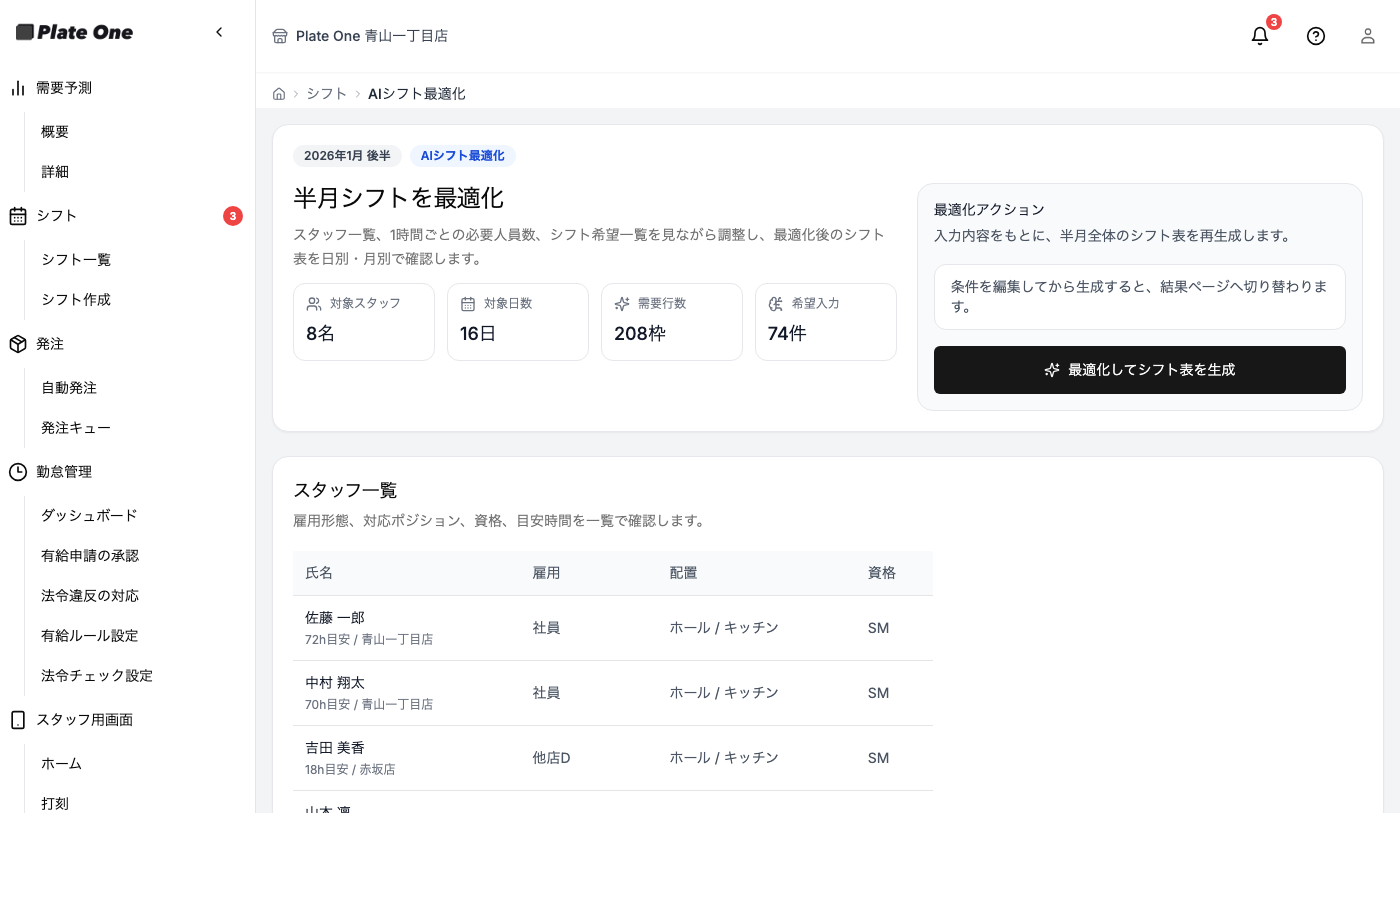Click 最適化してシフト表を生成 button
Screen dimensions: 1400x900
pos(1140,370)
